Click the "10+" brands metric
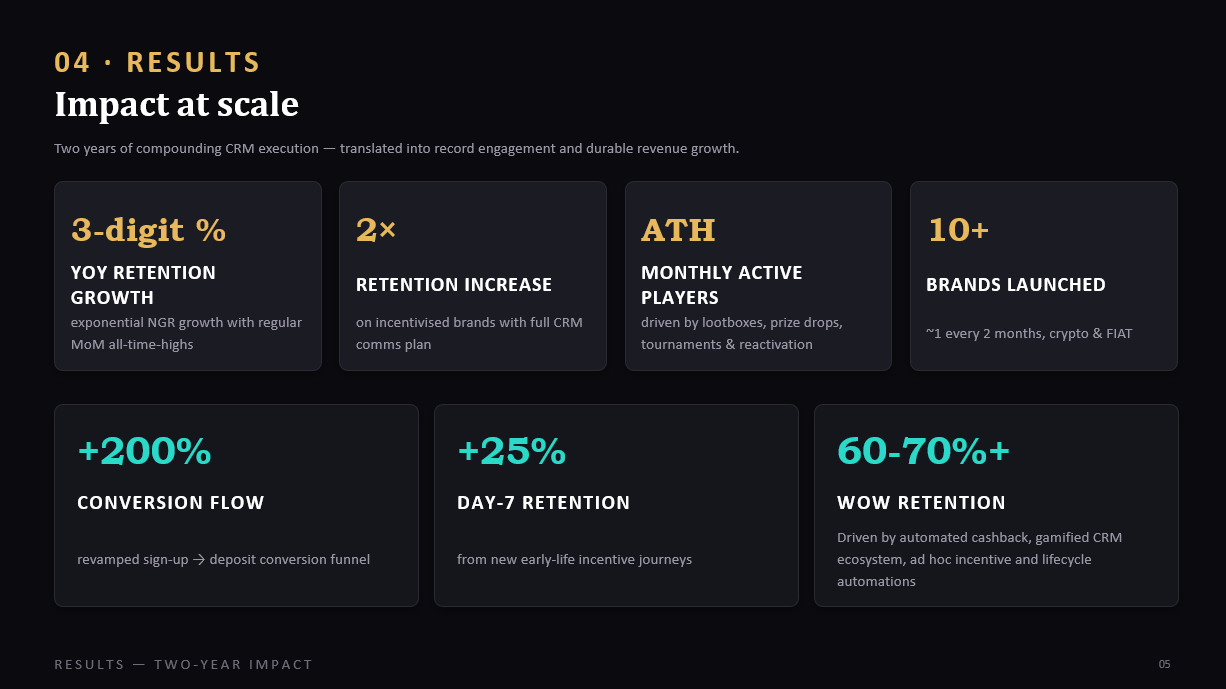This screenshot has width=1226, height=689. [x=958, y=230]
